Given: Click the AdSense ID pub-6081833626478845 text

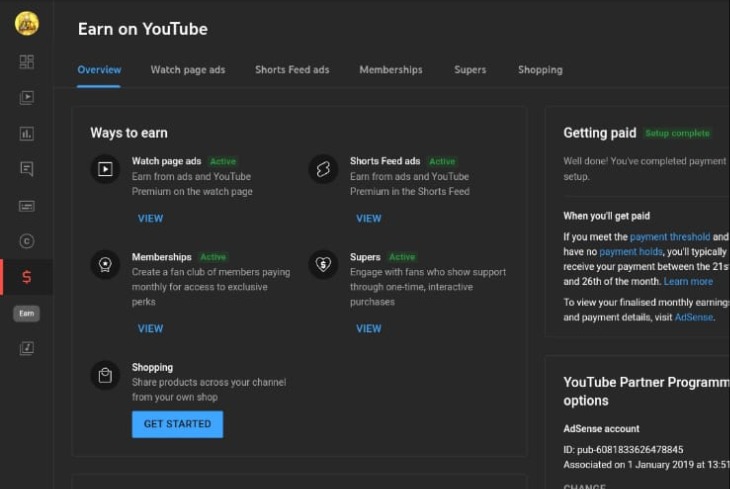Looking at the screenshot, I should tap(623, 449).
